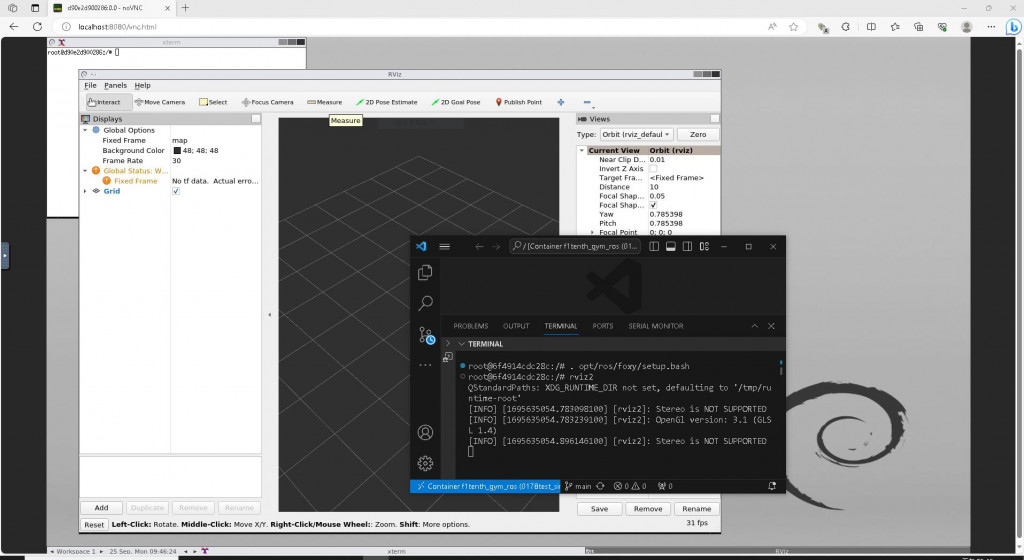1024x560 pixels.
Task: Maximize VS Code panel with up chevron
Action: pos(754,326)
